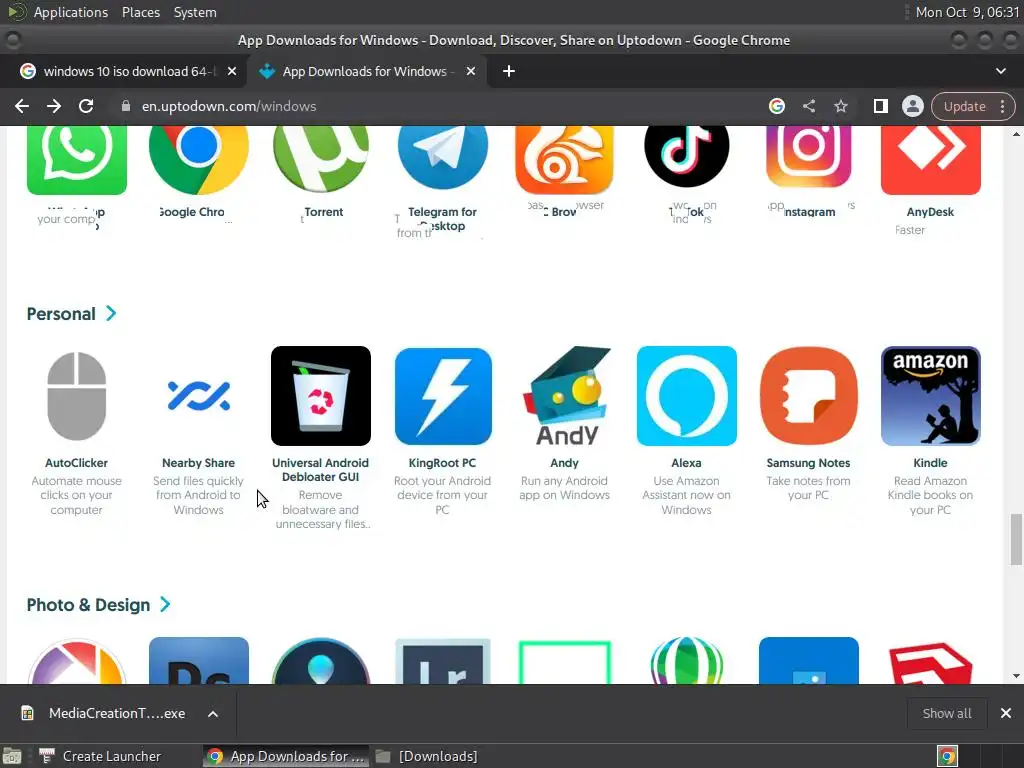
Task: Open the KingRoot PC lightning icon
Action: (443, 396)
